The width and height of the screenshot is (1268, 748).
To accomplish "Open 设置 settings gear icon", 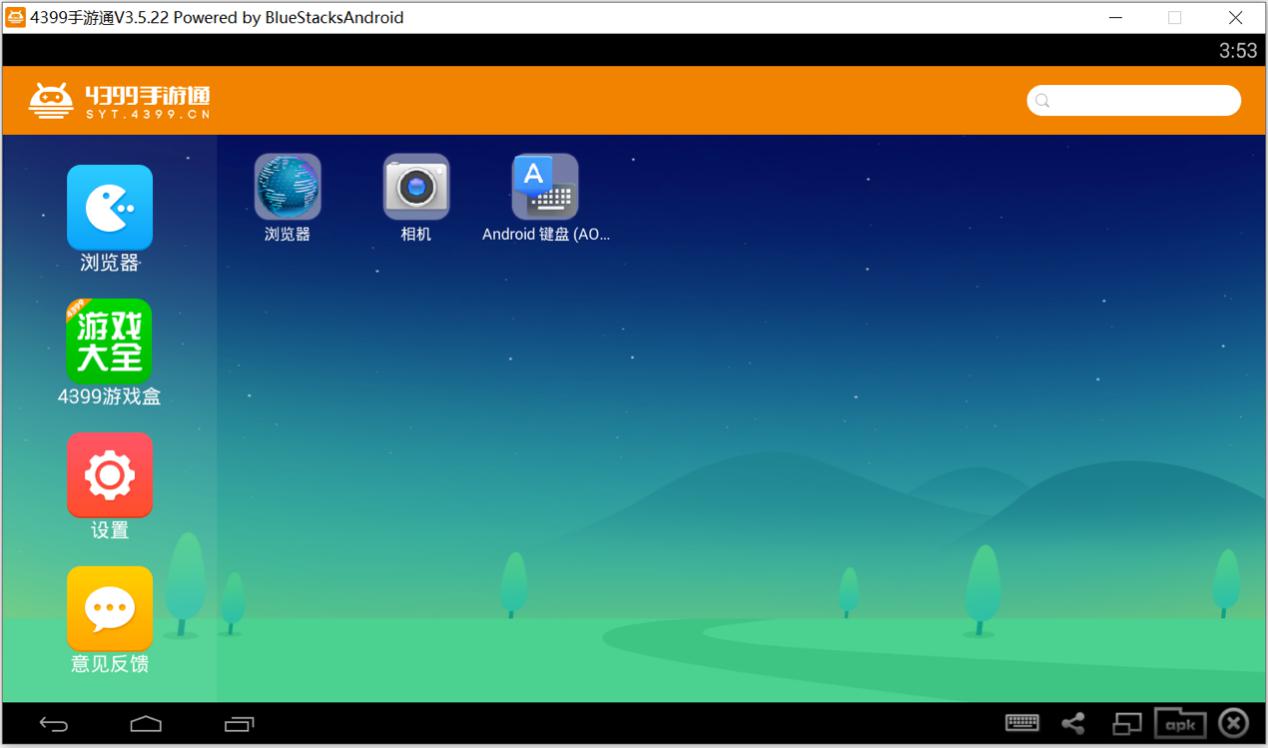I will point(110,475).
